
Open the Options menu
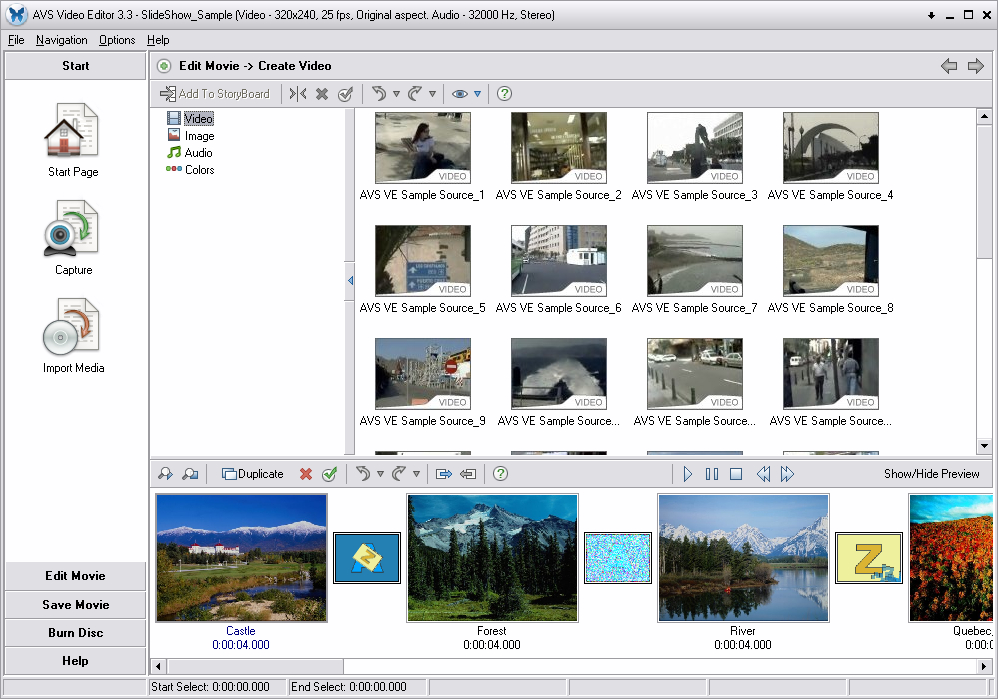point(117,40)
